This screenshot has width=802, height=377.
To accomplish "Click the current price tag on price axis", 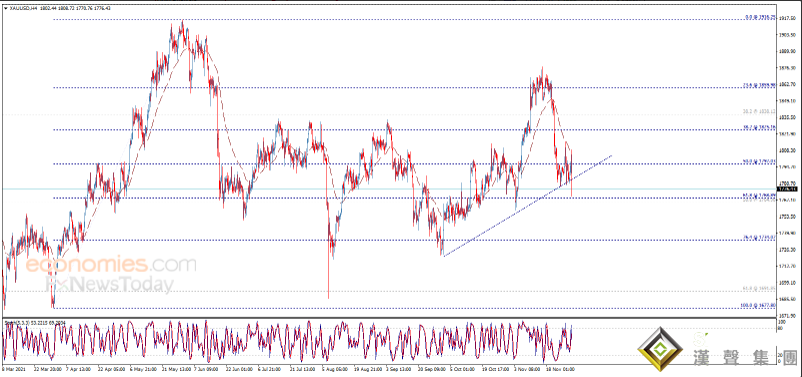I will [788, 189].
